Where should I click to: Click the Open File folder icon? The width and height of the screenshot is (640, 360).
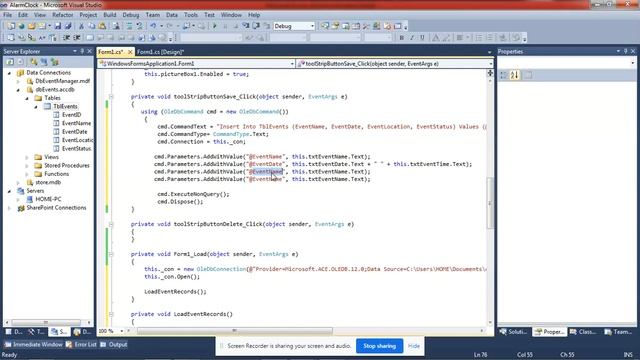coord(31,26)
